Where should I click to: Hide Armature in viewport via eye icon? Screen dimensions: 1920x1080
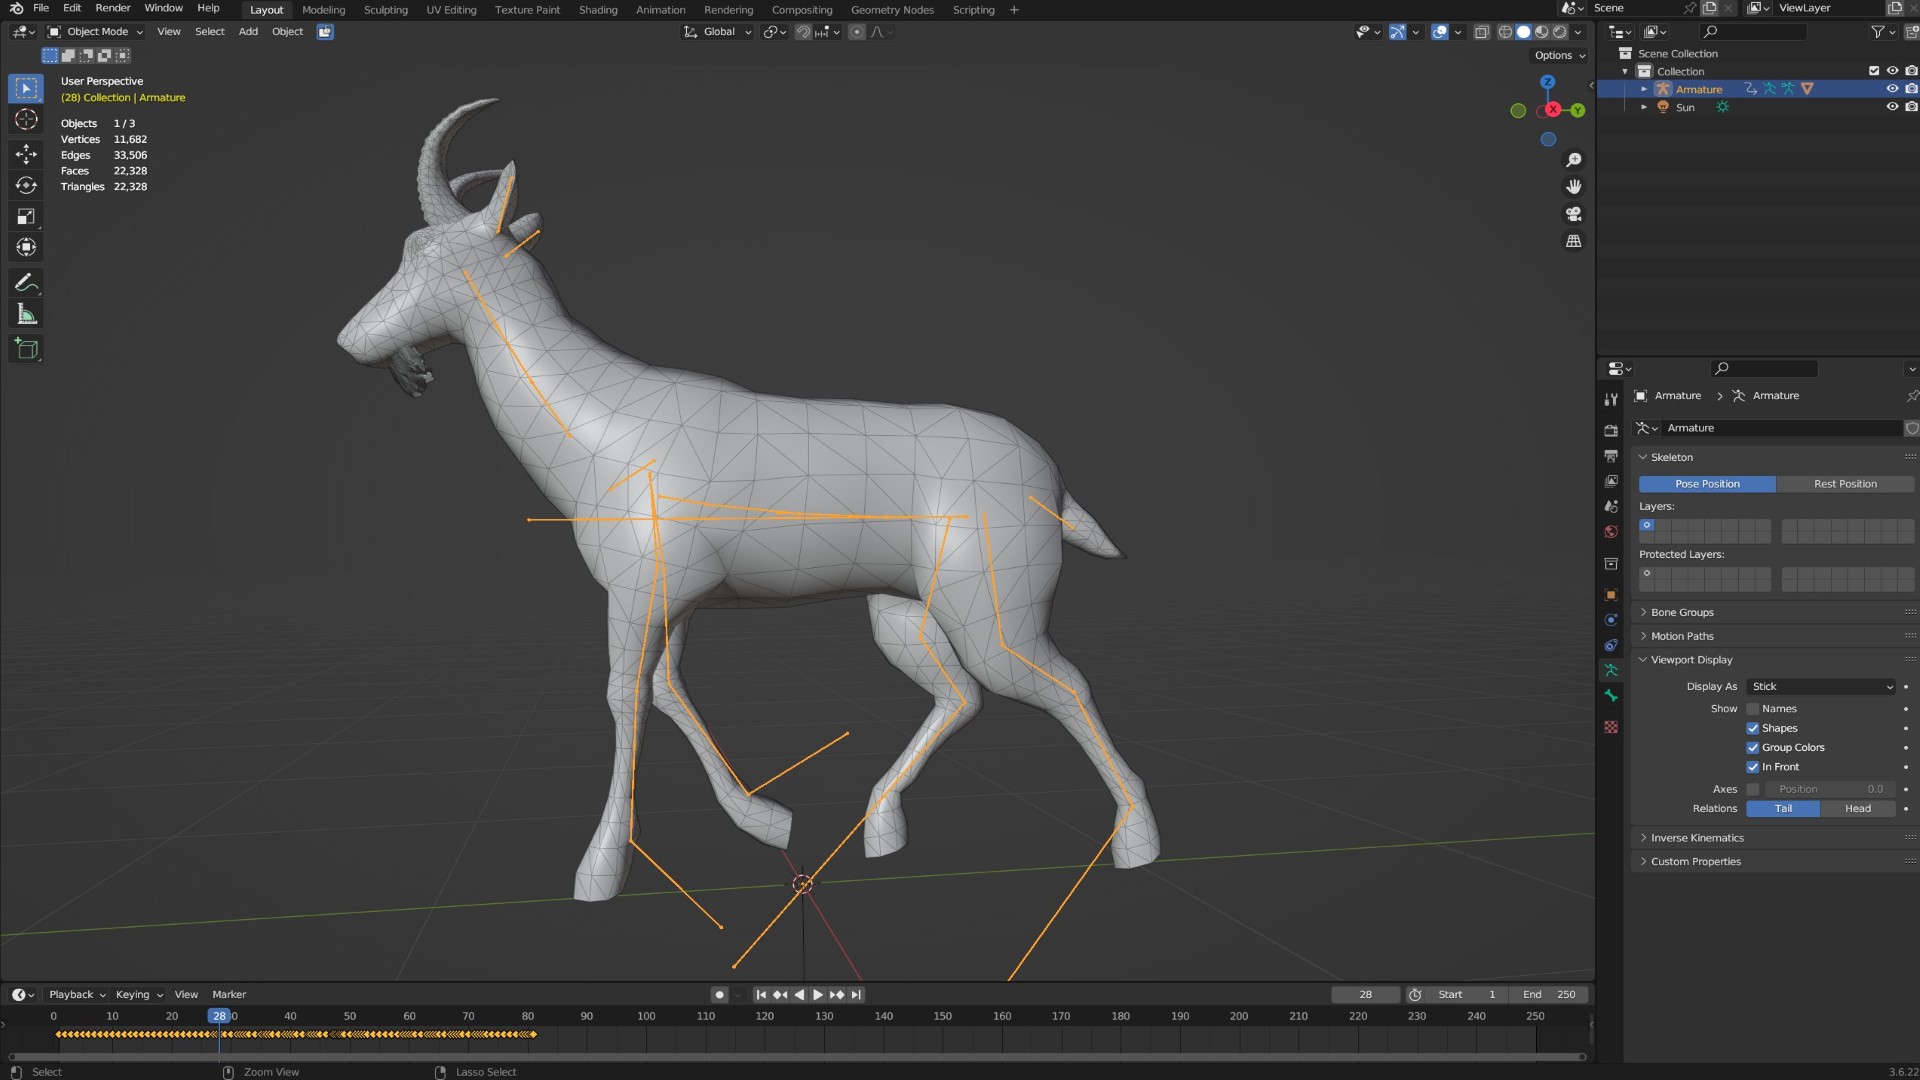(1891, 89)
